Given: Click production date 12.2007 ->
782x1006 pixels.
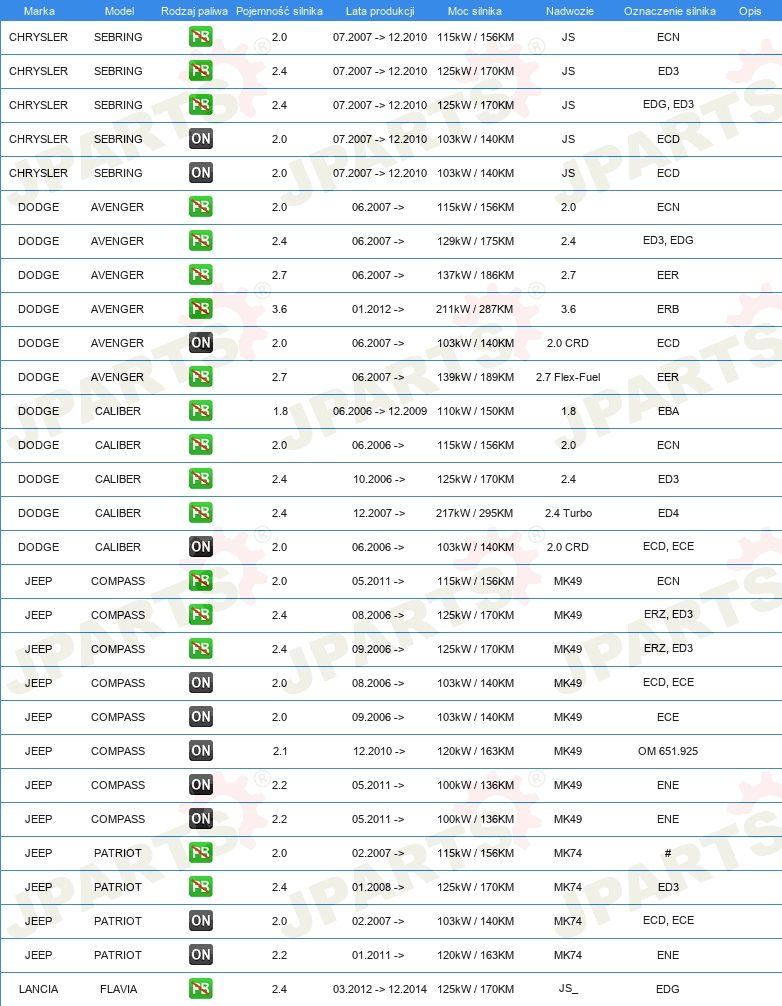Looking at the screenshot, I should 379,513.
